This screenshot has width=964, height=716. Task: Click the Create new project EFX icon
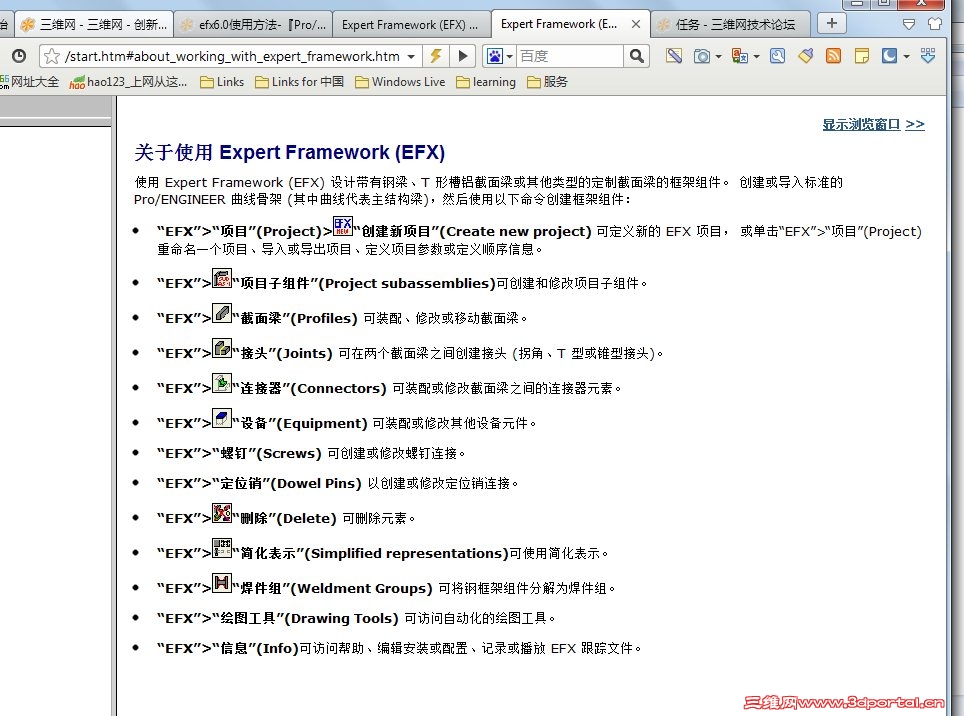click(x=343, y=226)
